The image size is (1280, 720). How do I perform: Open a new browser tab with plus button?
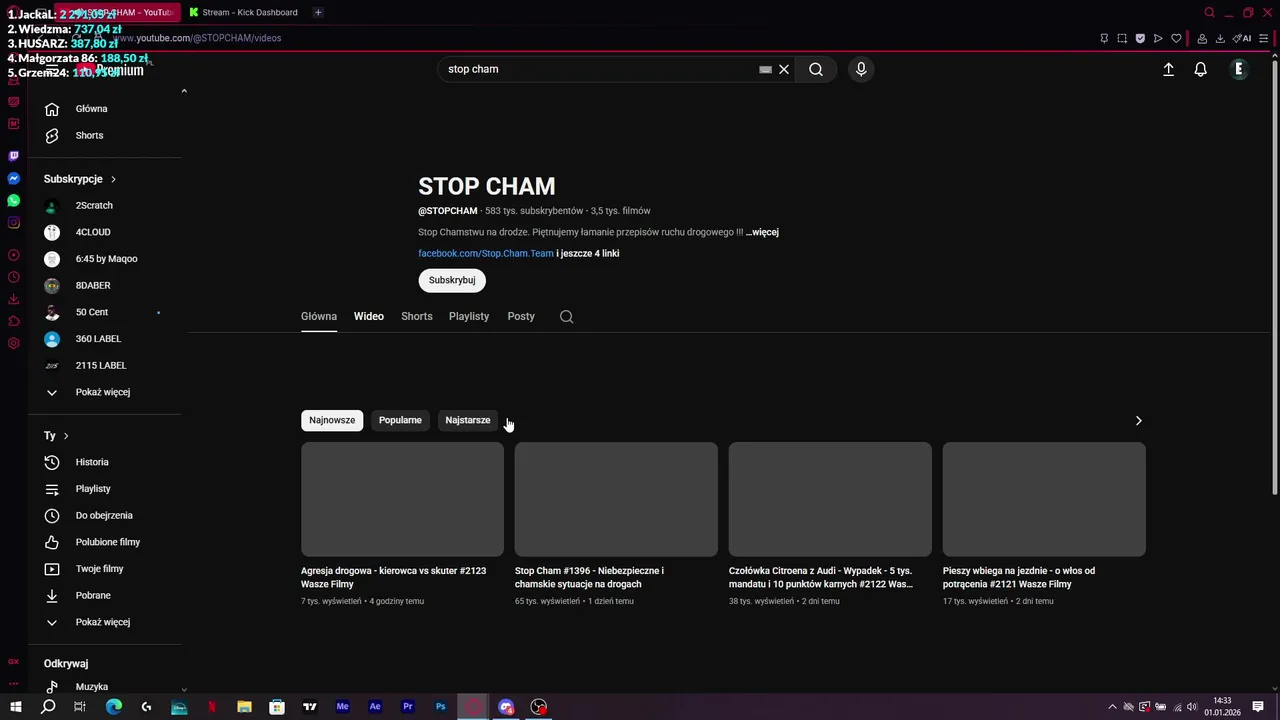point(318,12)
